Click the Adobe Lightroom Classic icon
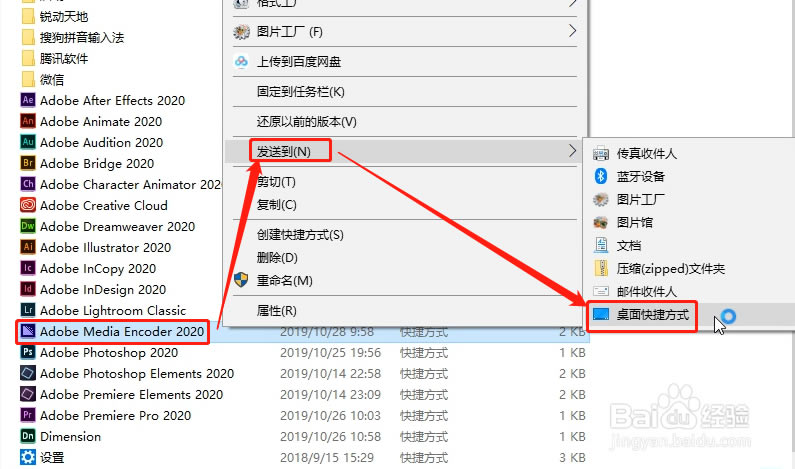This screenshot has height=469, width=795. point(28,310)
